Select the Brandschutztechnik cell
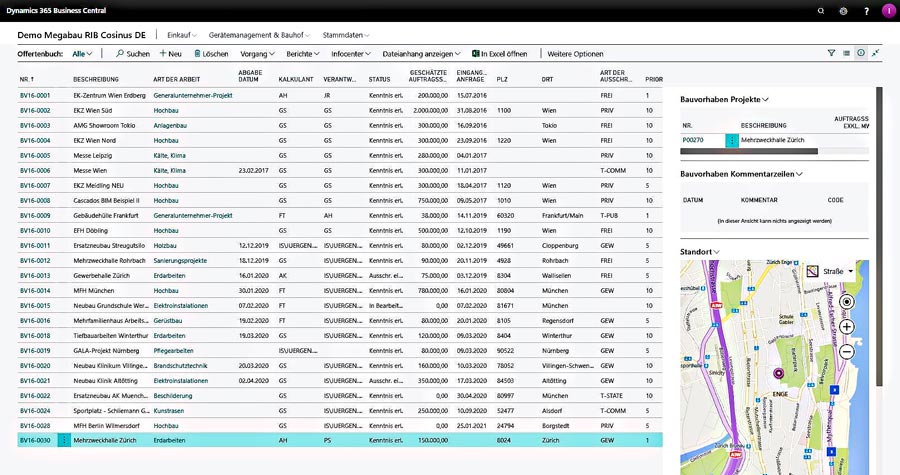Screen dimensions: 900x475 [x=180, y=365]
